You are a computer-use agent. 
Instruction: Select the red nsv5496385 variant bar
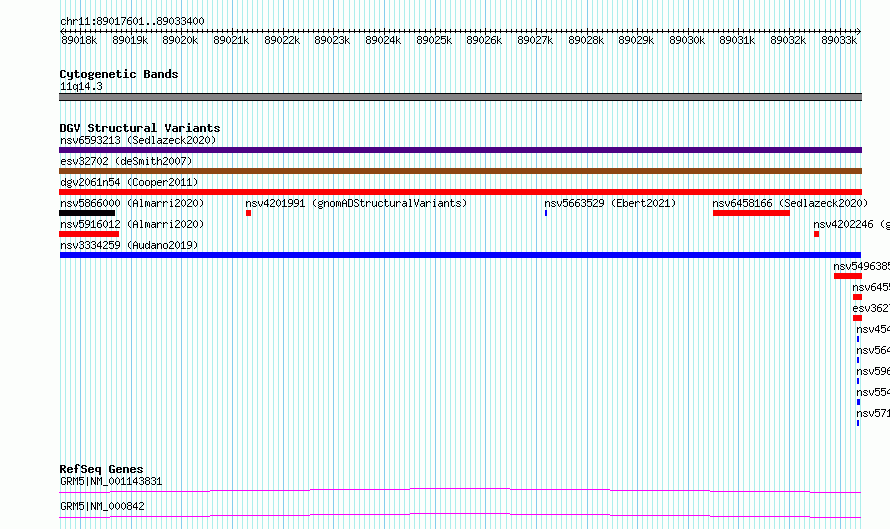[848, 276]
